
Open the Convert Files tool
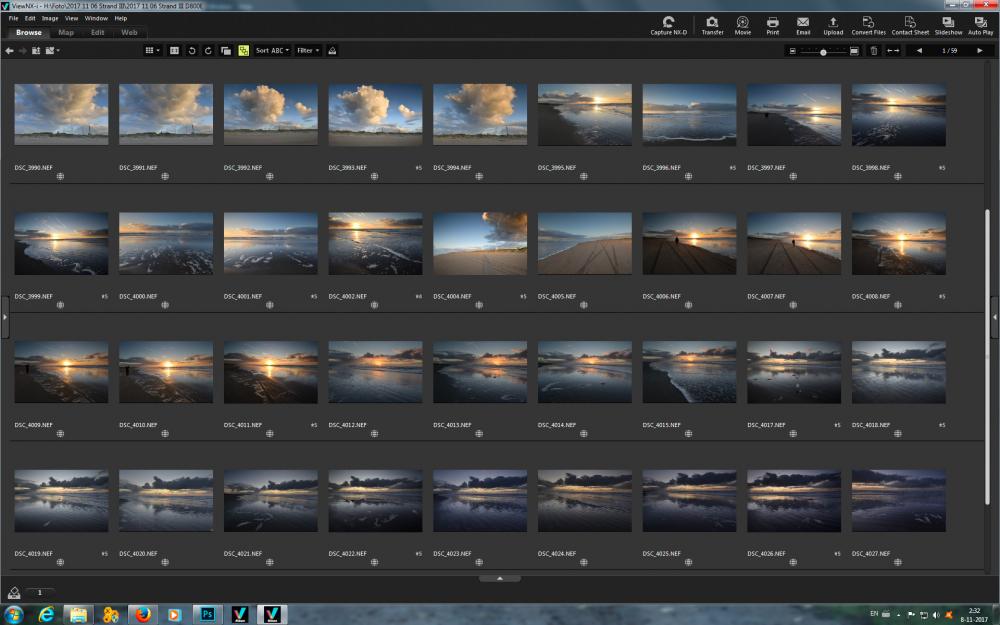[x=869, y=26]
